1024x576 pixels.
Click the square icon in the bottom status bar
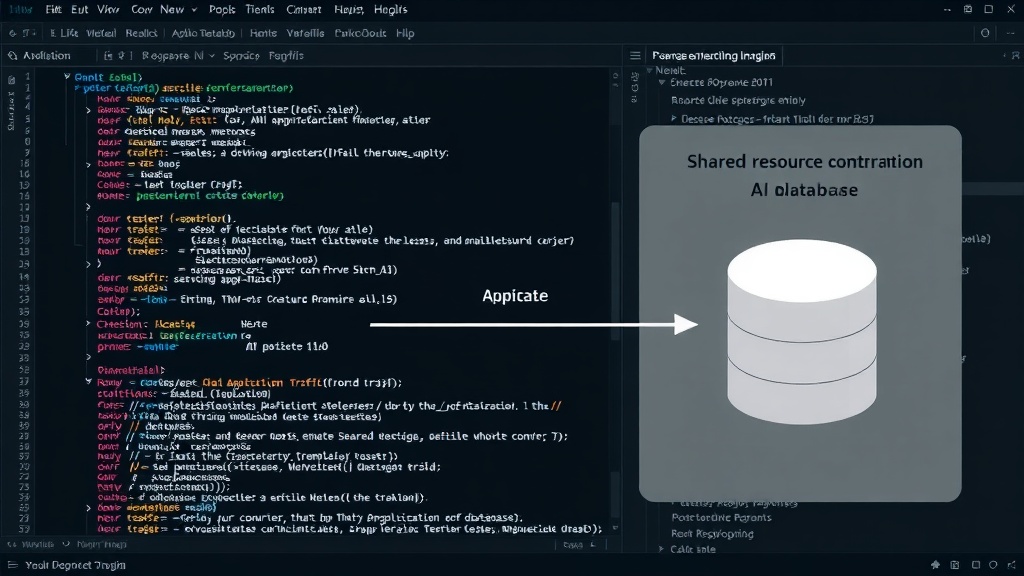click(x=976, y=565)
